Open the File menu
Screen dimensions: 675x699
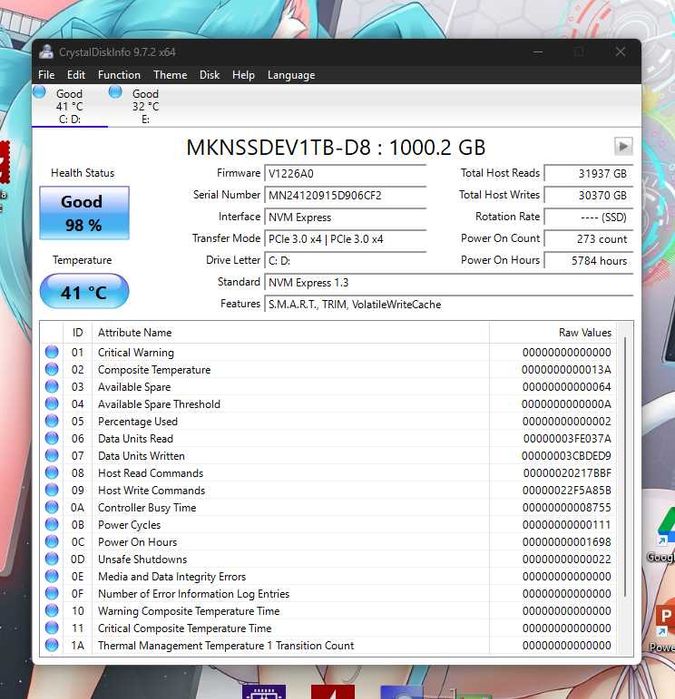pos(46,75)
